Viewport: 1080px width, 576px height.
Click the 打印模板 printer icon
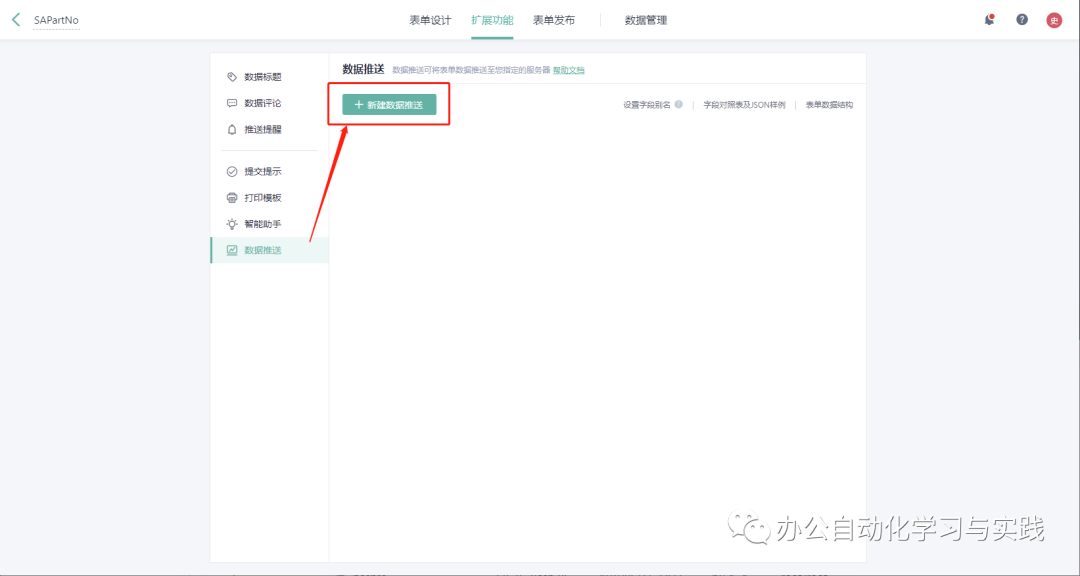(x=232, y=198)
